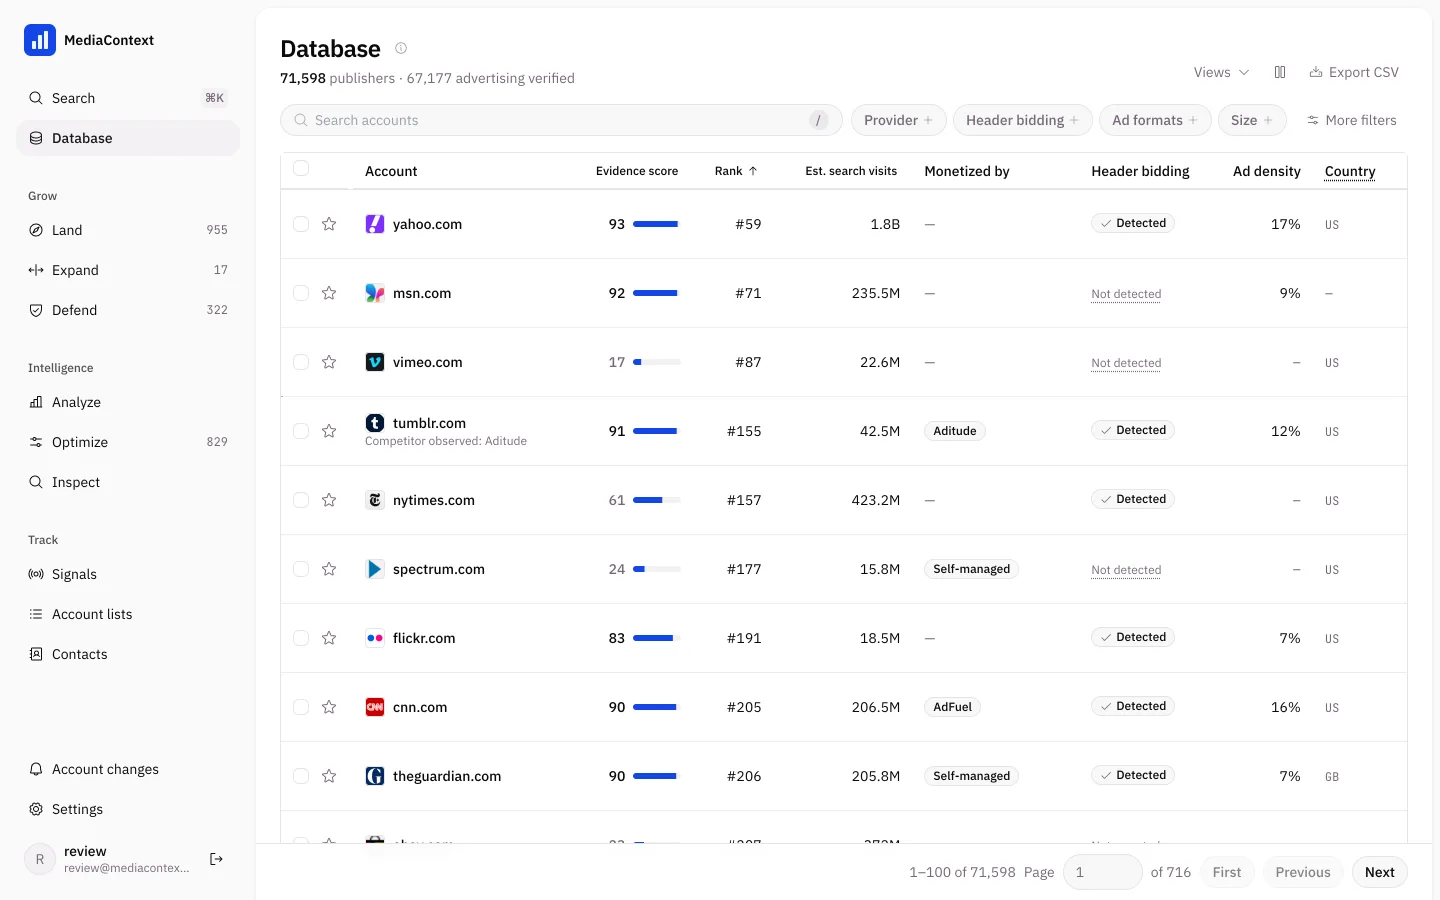Open More filters
Screen dimensions: 1440x900
click(1351, 120)
